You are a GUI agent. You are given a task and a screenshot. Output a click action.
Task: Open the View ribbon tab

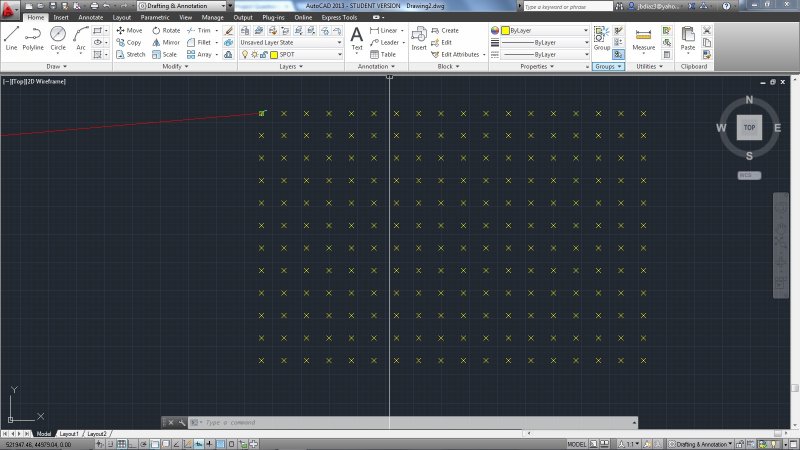[186, 17]
